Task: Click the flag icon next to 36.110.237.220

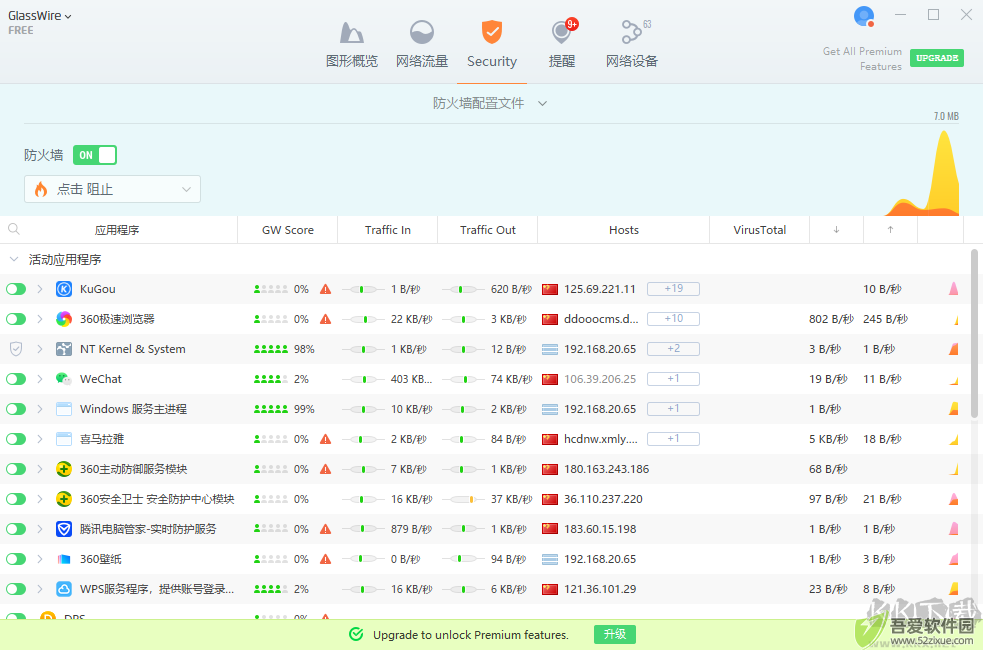Action: click(550, 499)
